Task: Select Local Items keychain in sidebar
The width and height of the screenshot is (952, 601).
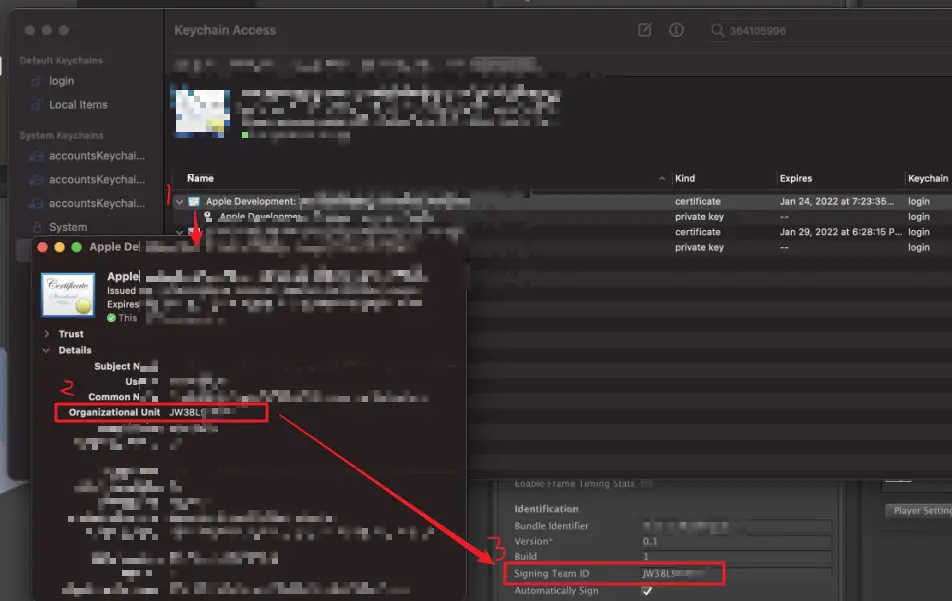Action: (x=78, y=104)
